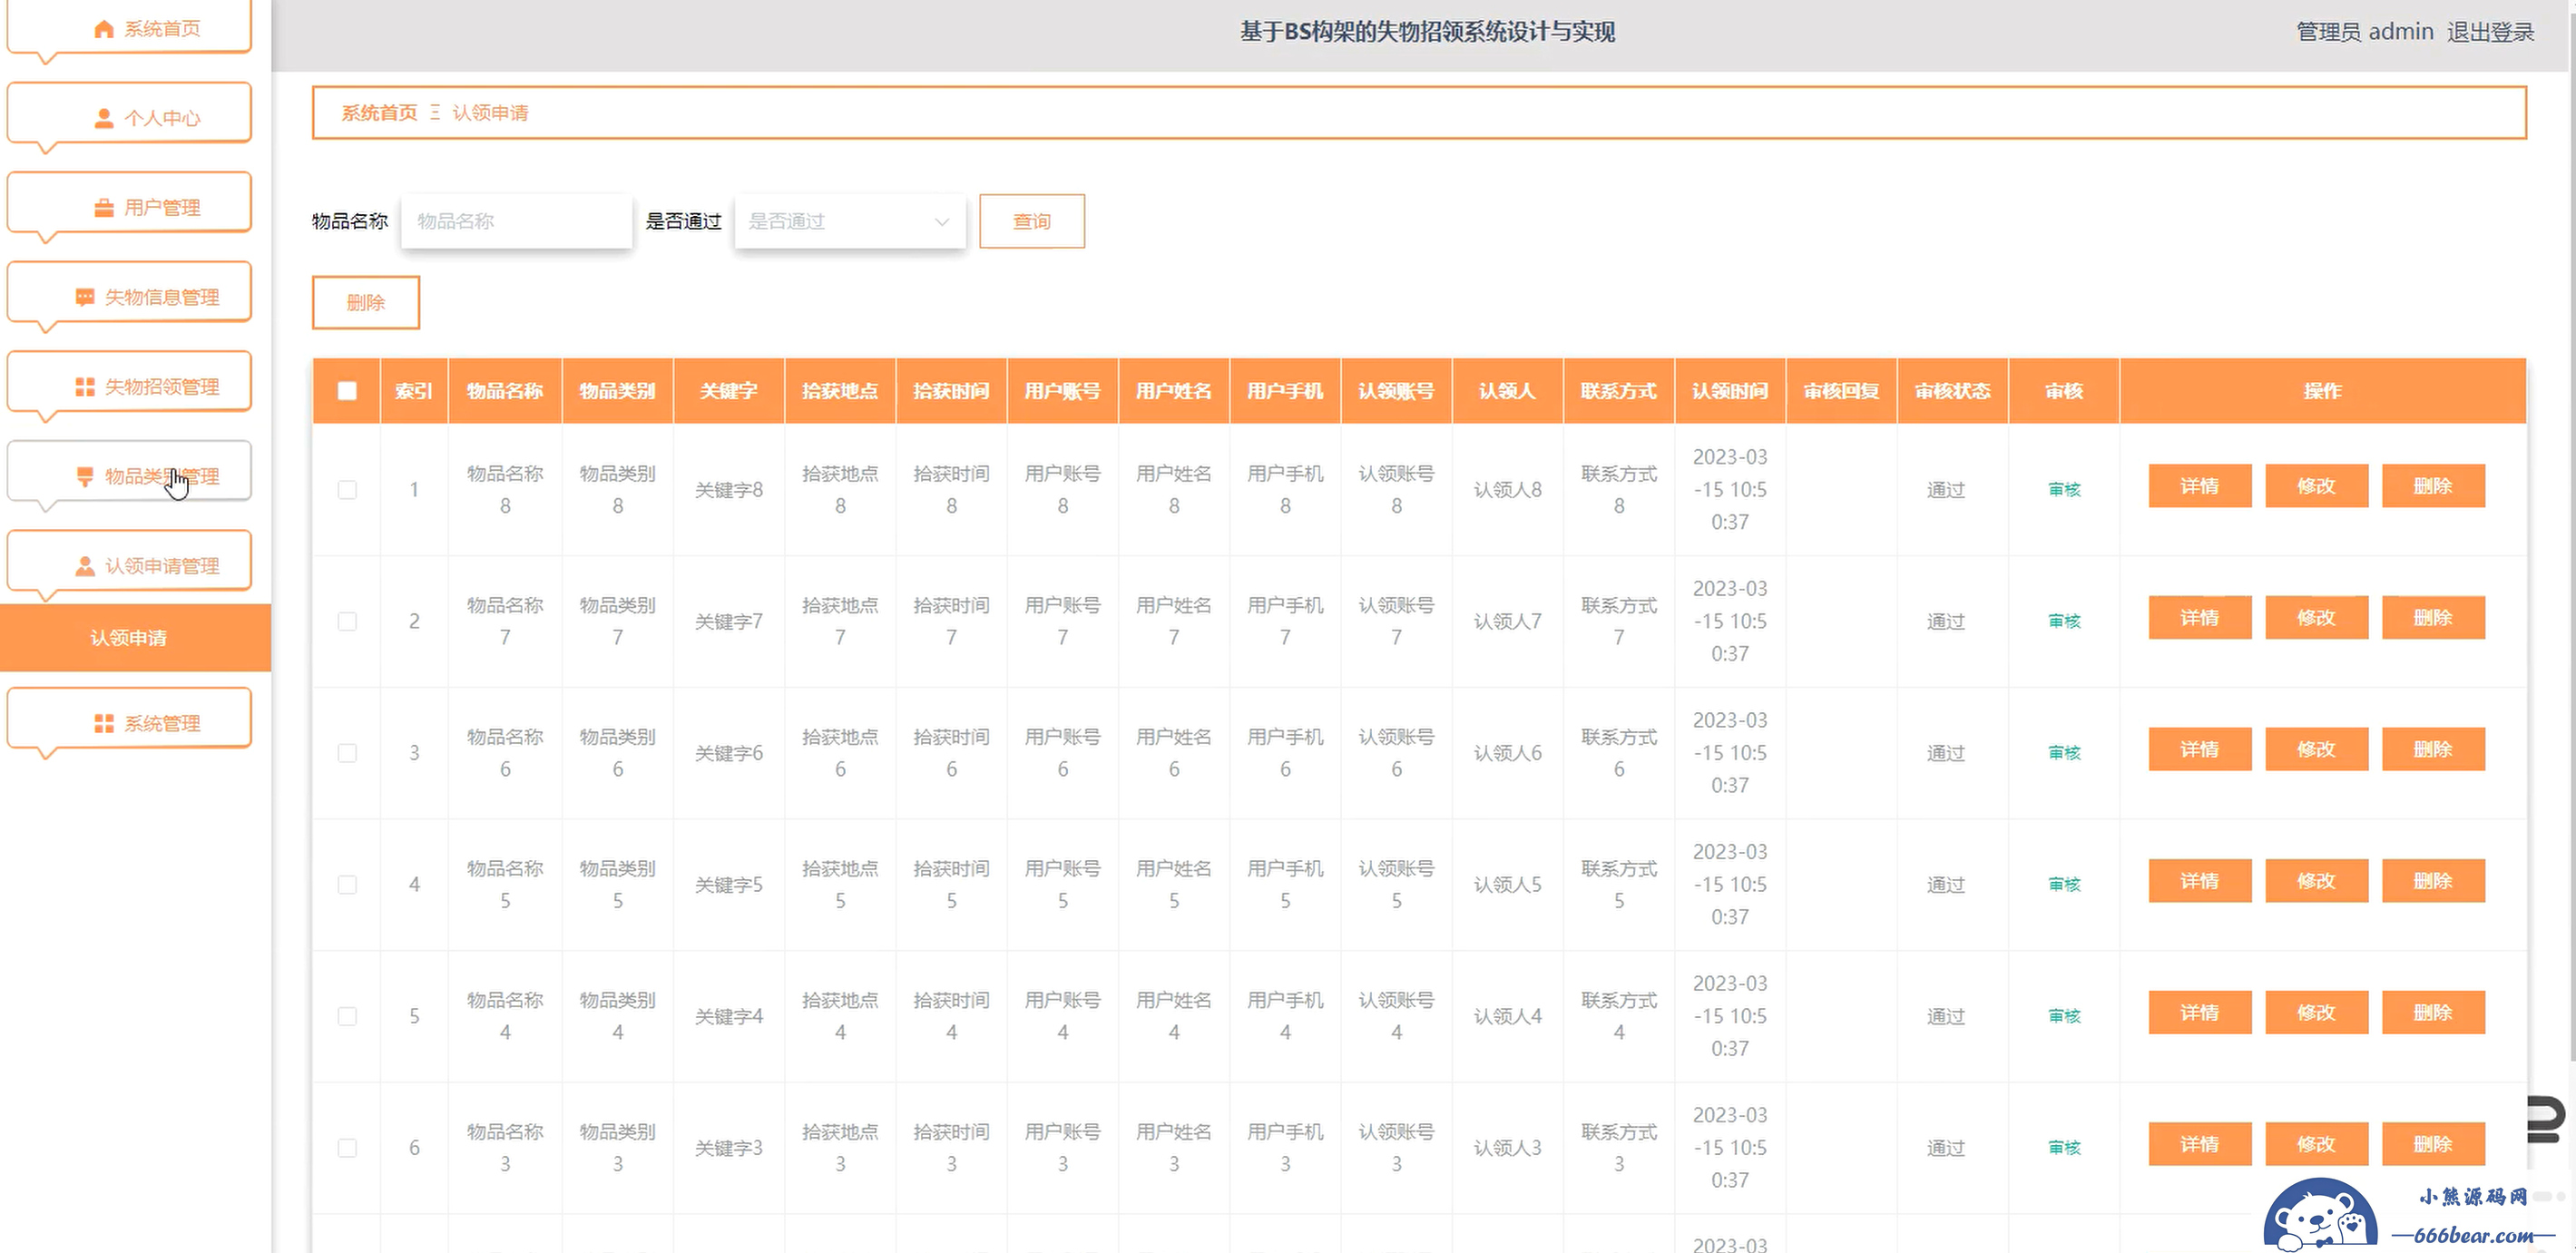Click 审核 link for row 3
The width and height of the screenshot is (2576, 1253).
(x=2064, y=753)
